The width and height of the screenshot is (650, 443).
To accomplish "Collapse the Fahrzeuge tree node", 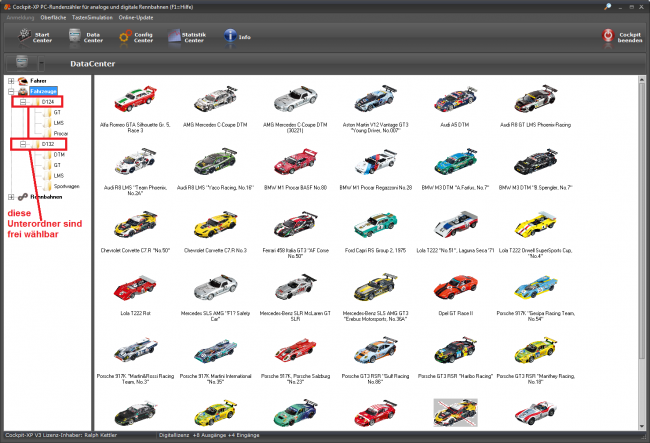I will click(x=11, y=91).
